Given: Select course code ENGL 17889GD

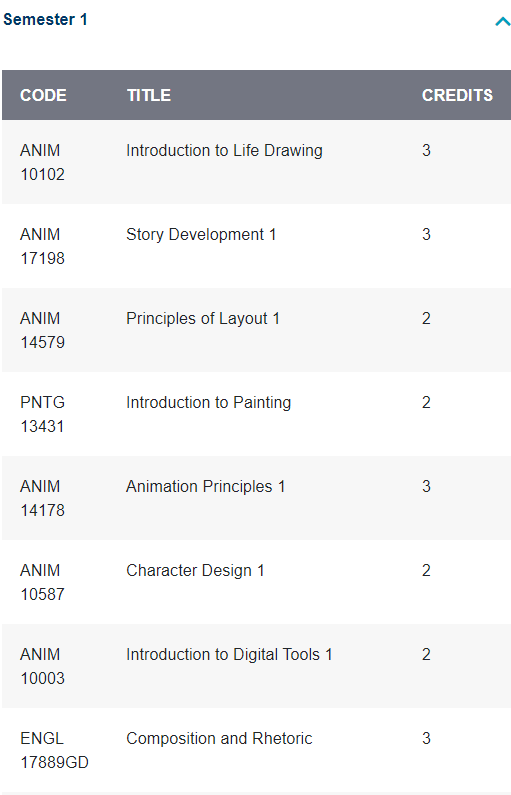Looking at the screenshot, I should pyautogui.click(x=54, y=750).
